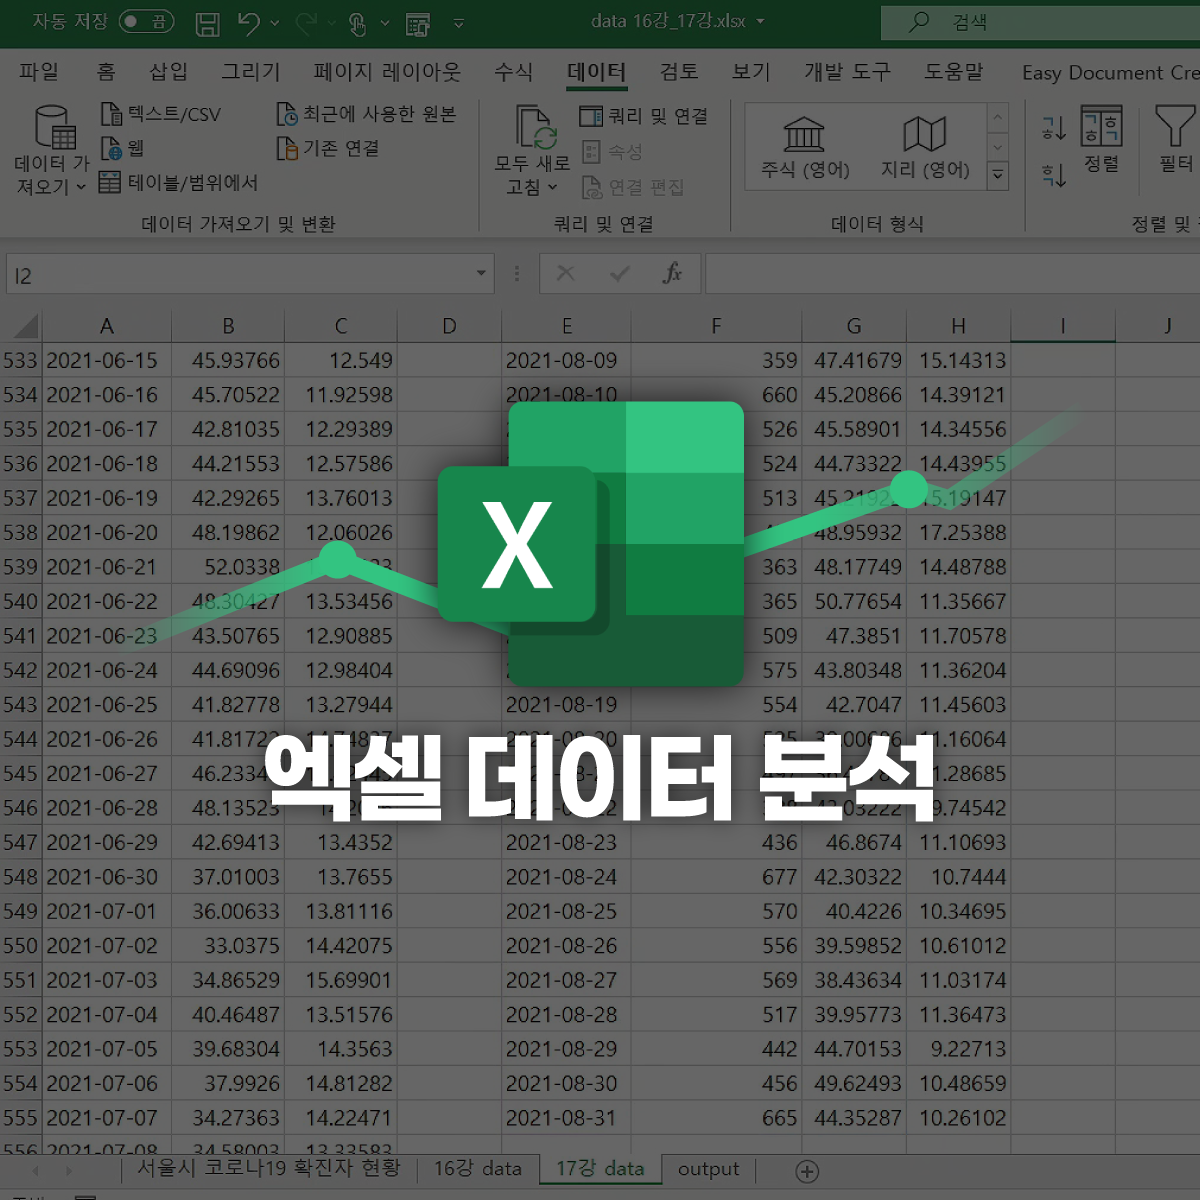Switch to the 보기 ribbon tab

tap(751, 72)
